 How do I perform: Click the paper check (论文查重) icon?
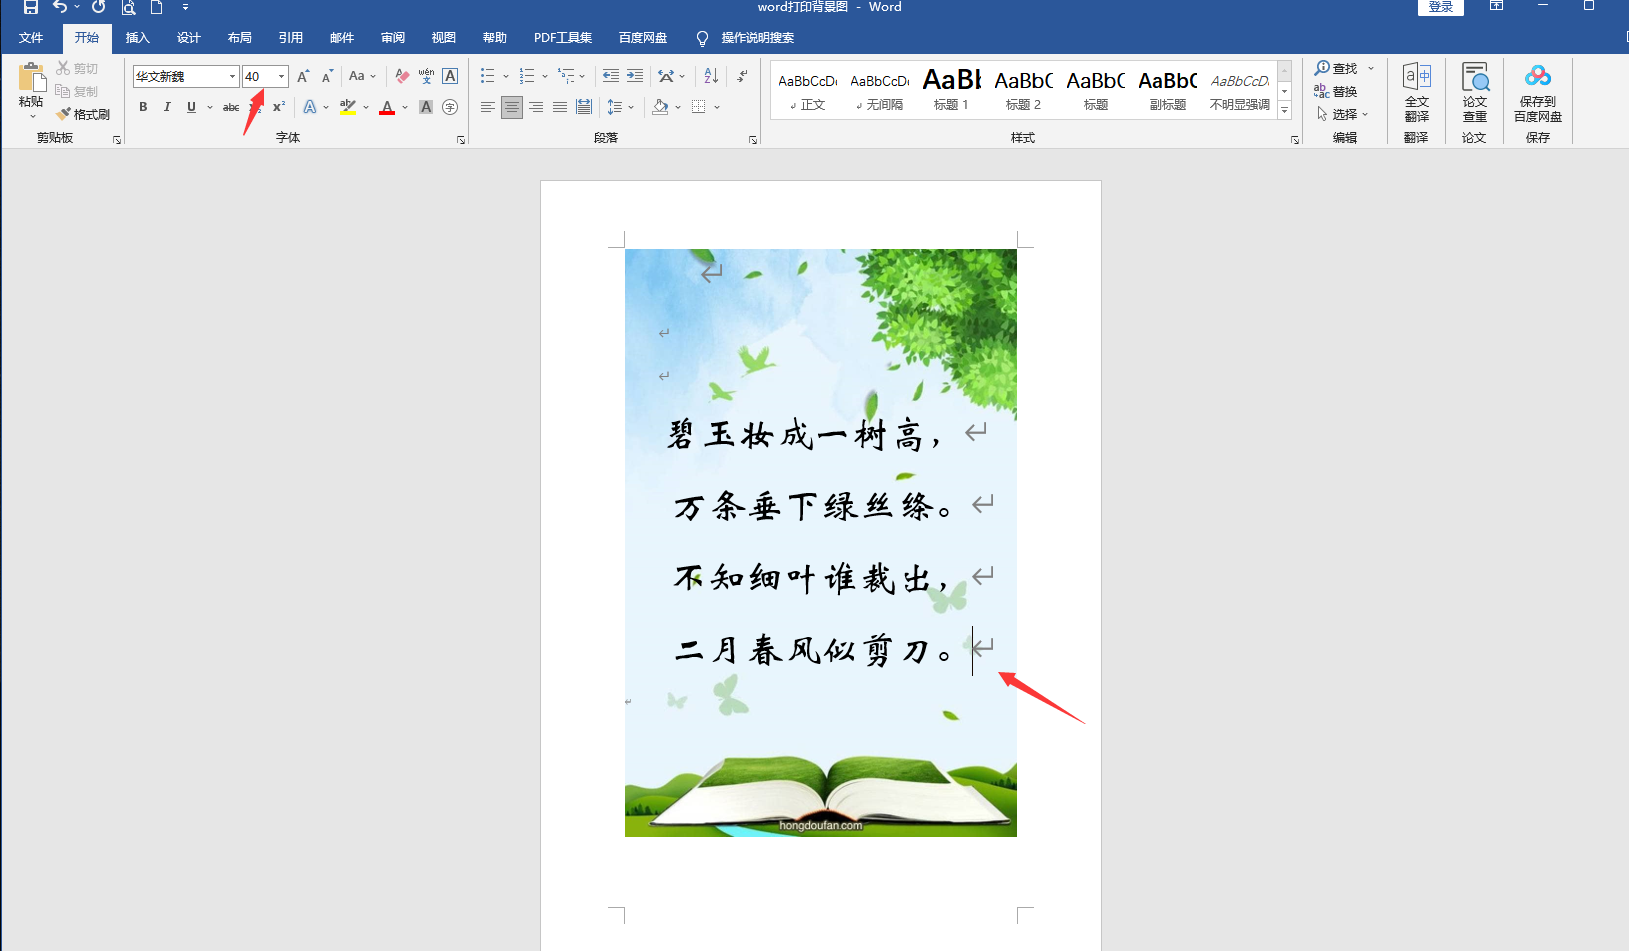pyautogui.click(x=1474, y=92)
